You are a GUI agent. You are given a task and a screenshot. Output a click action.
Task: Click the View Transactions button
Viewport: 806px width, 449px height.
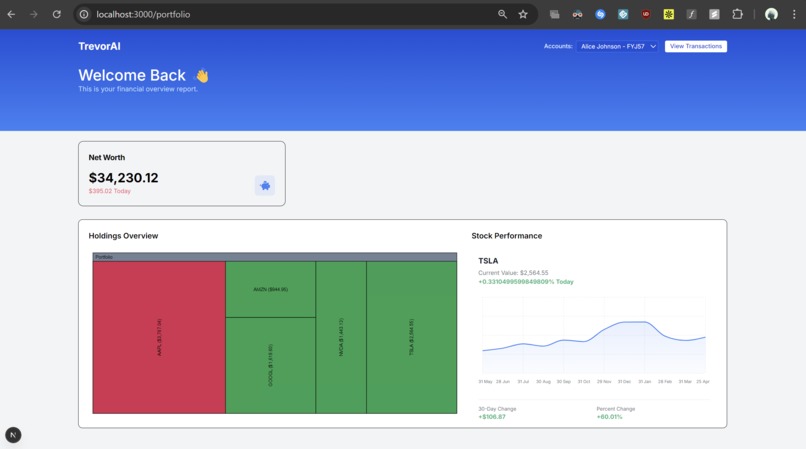tap(695, 46)
